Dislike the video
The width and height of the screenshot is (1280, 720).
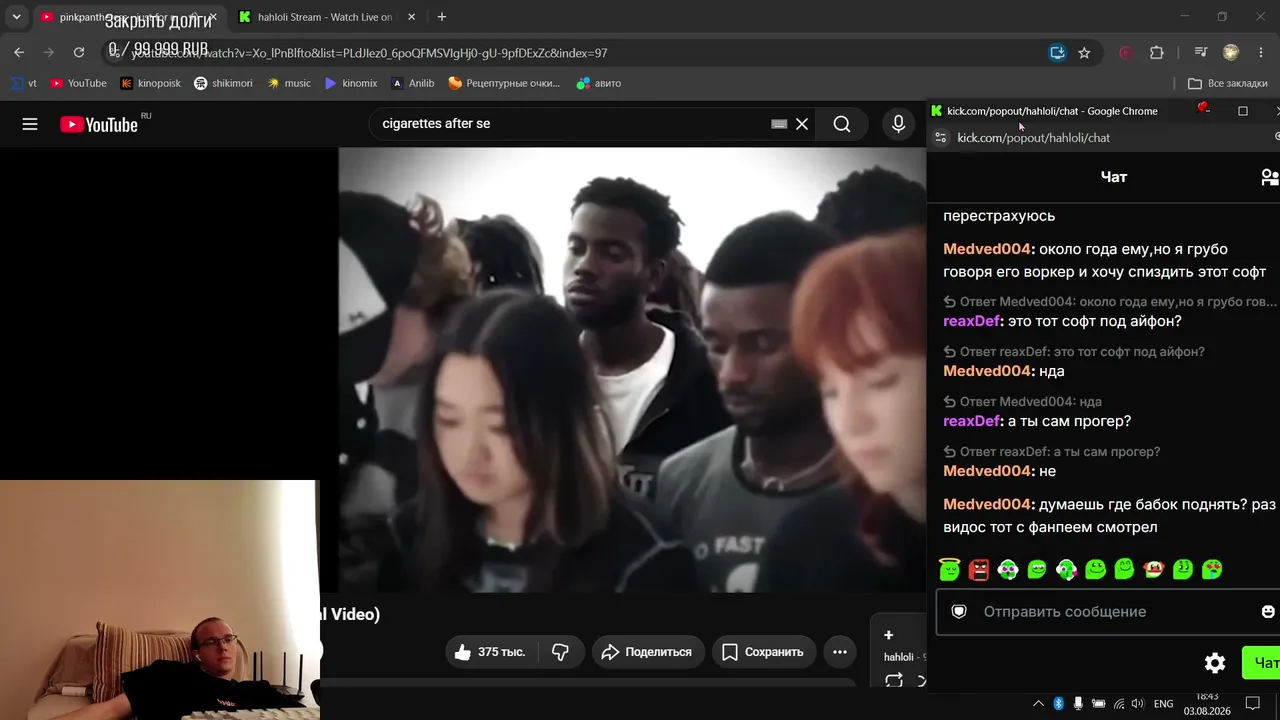tap(560, 652)
